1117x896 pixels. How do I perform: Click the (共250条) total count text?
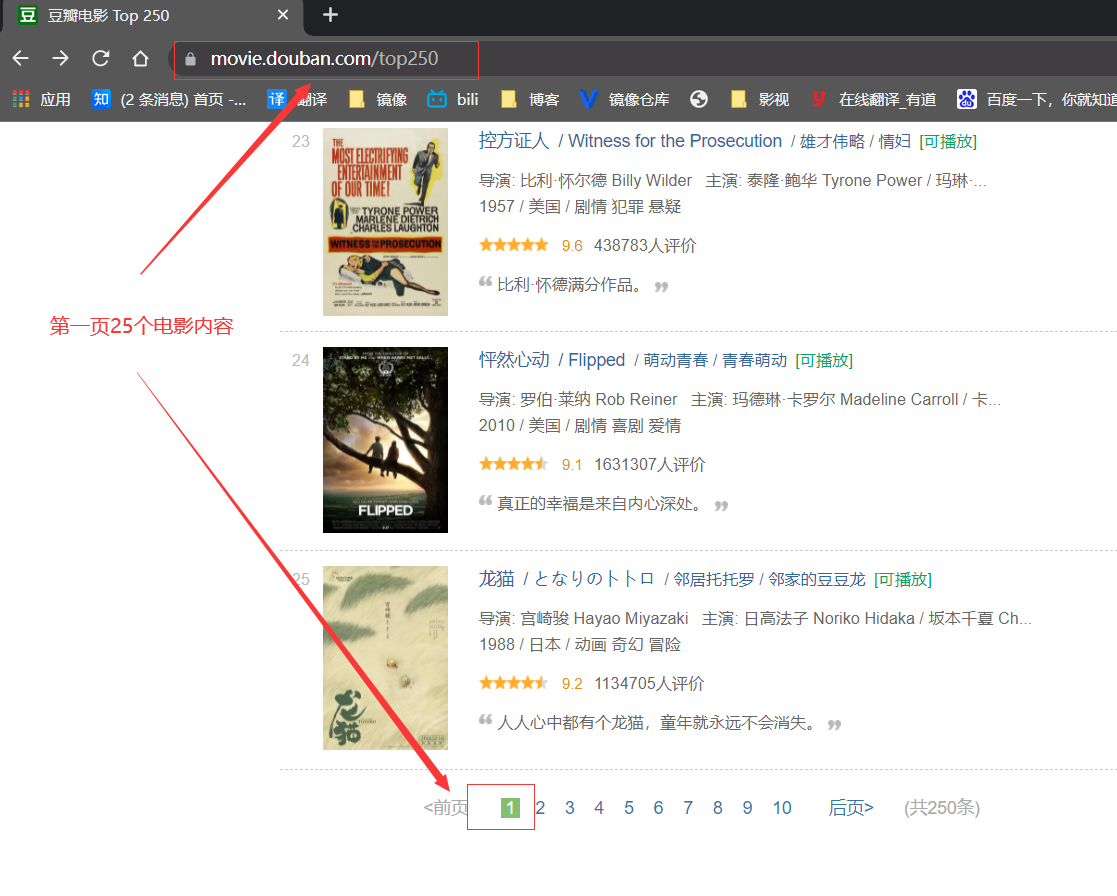942,808
